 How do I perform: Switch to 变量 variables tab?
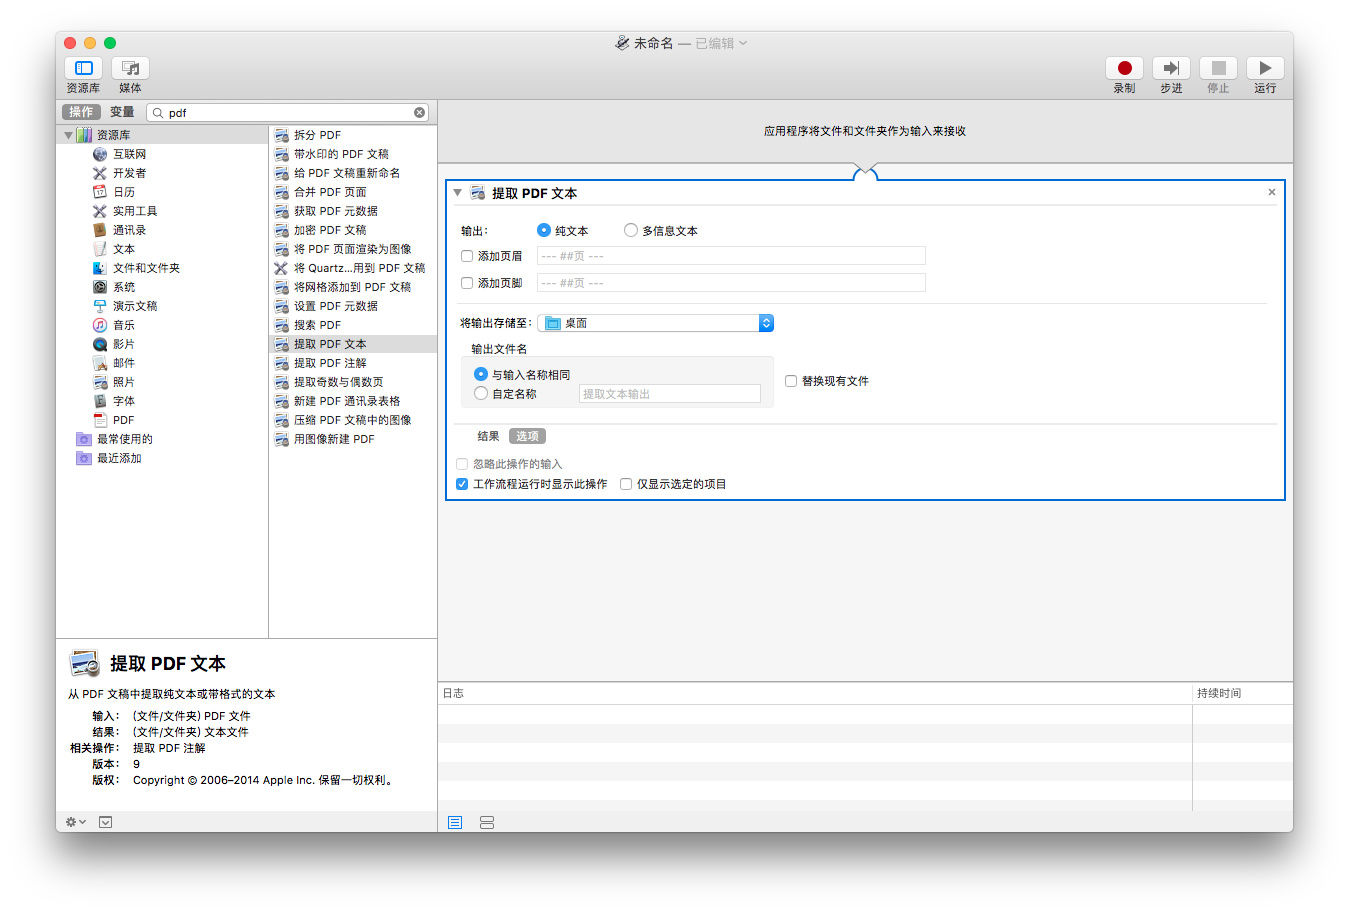pyautogui.click(x=122, y=112)
